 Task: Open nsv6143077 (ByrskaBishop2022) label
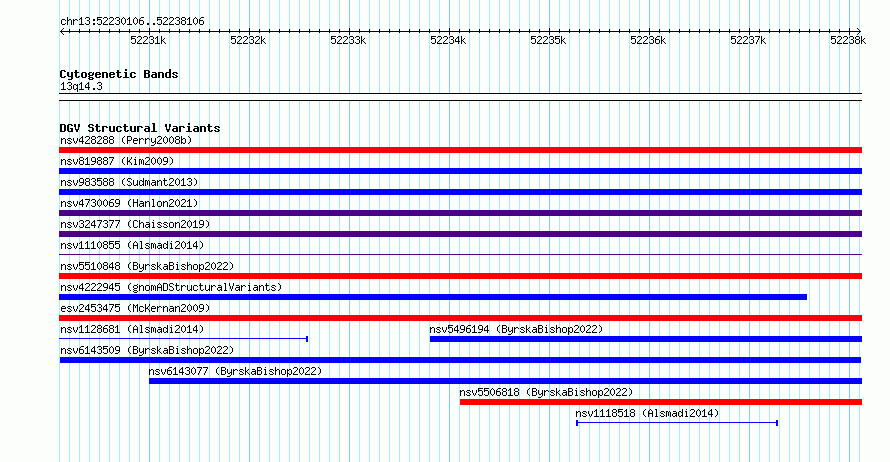pos(235,371)
